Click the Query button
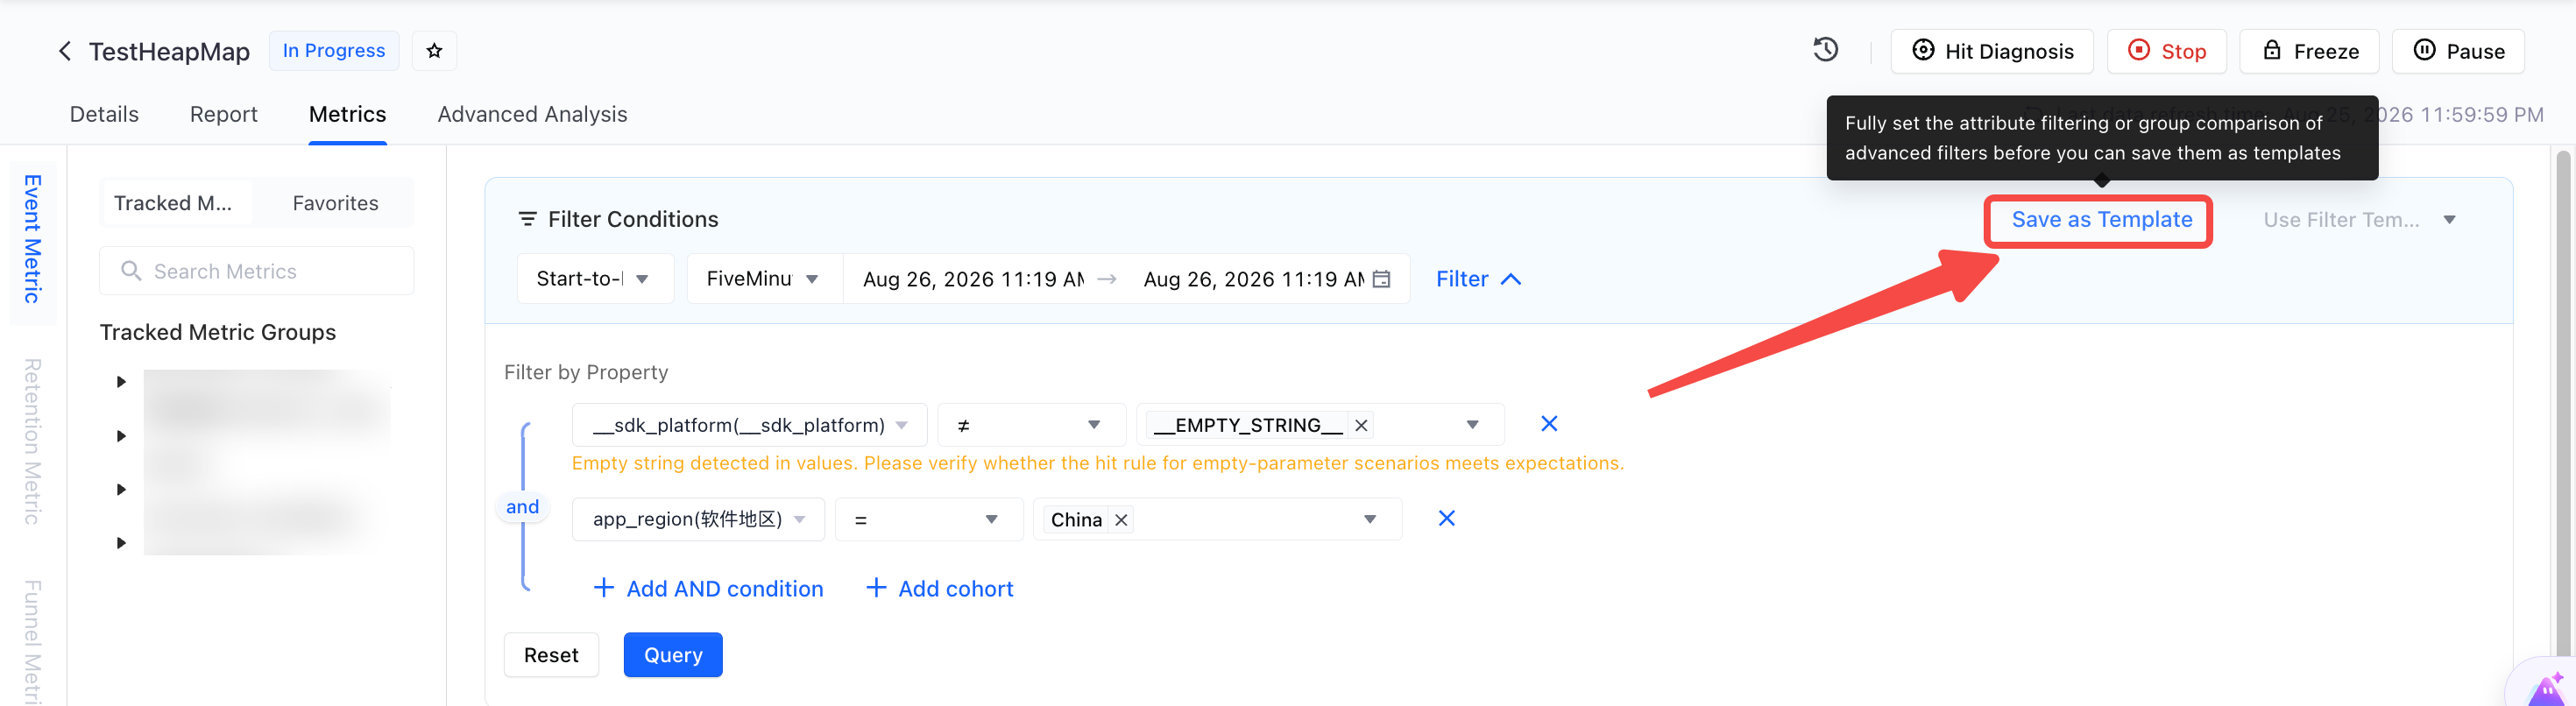 [673, 655]
